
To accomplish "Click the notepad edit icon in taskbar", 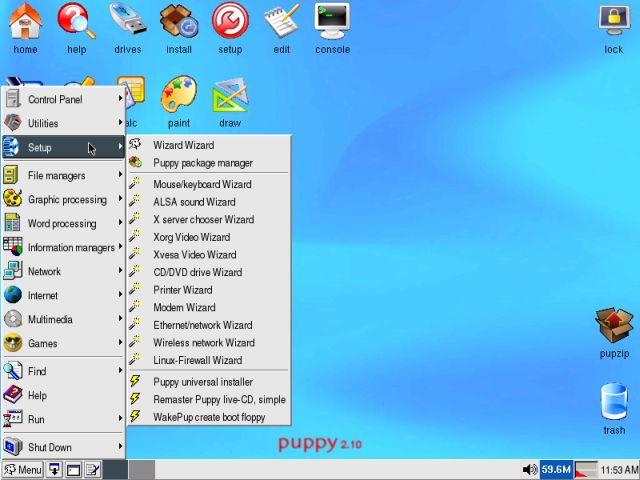I will tap(93, 470).
